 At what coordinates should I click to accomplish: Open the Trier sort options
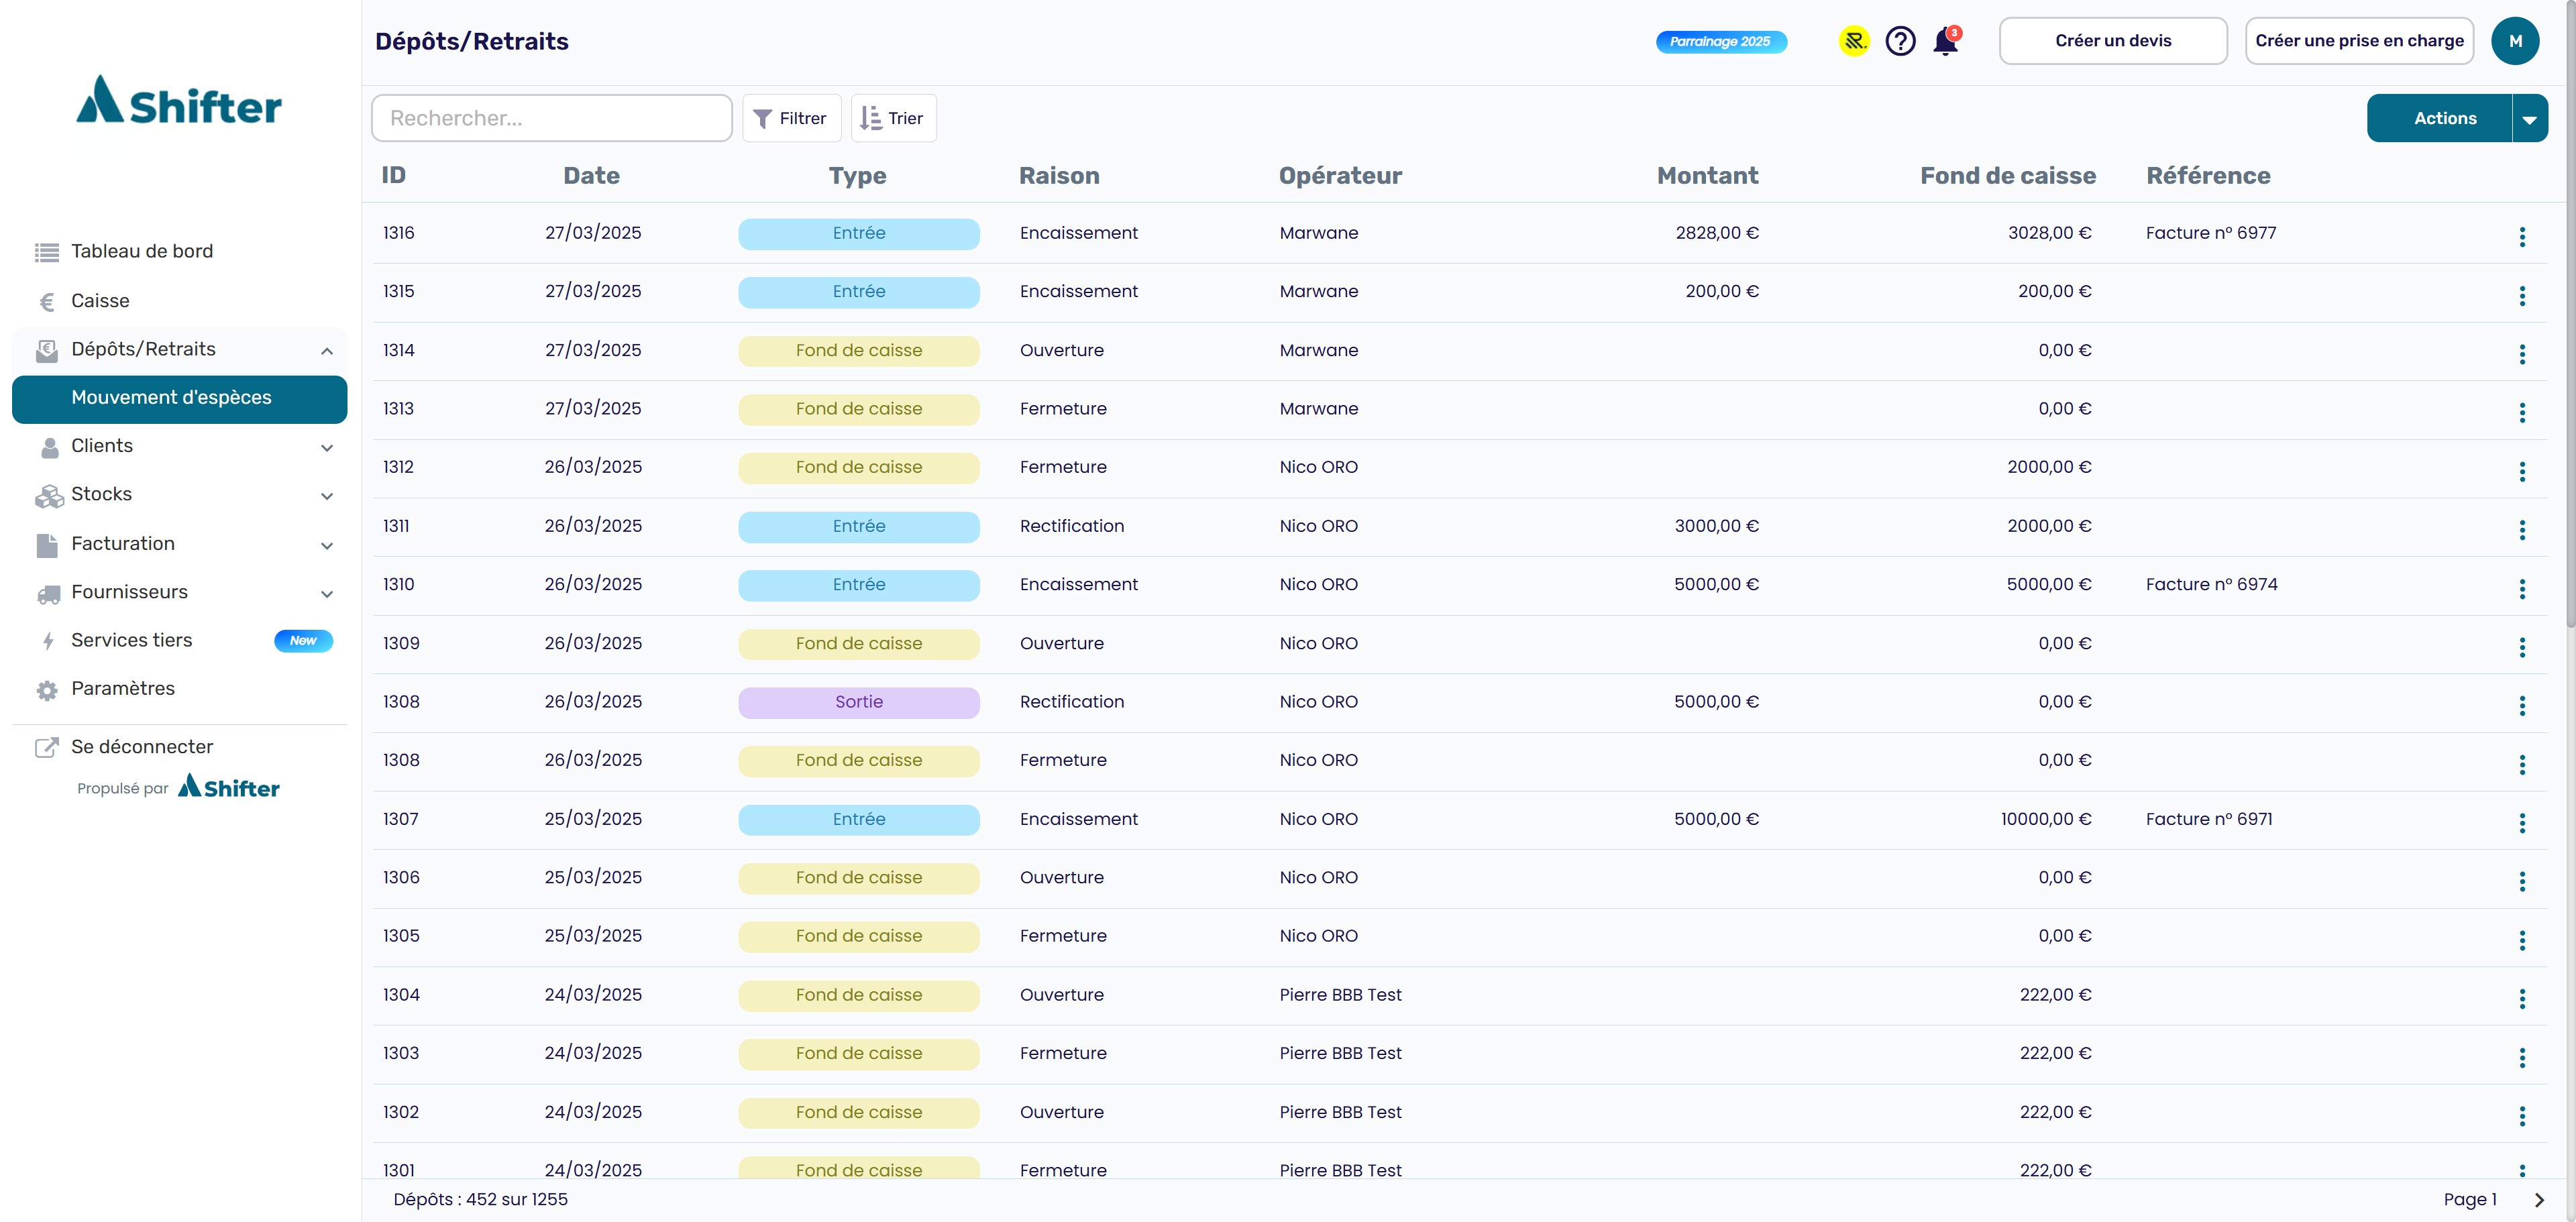pos(893,118)
